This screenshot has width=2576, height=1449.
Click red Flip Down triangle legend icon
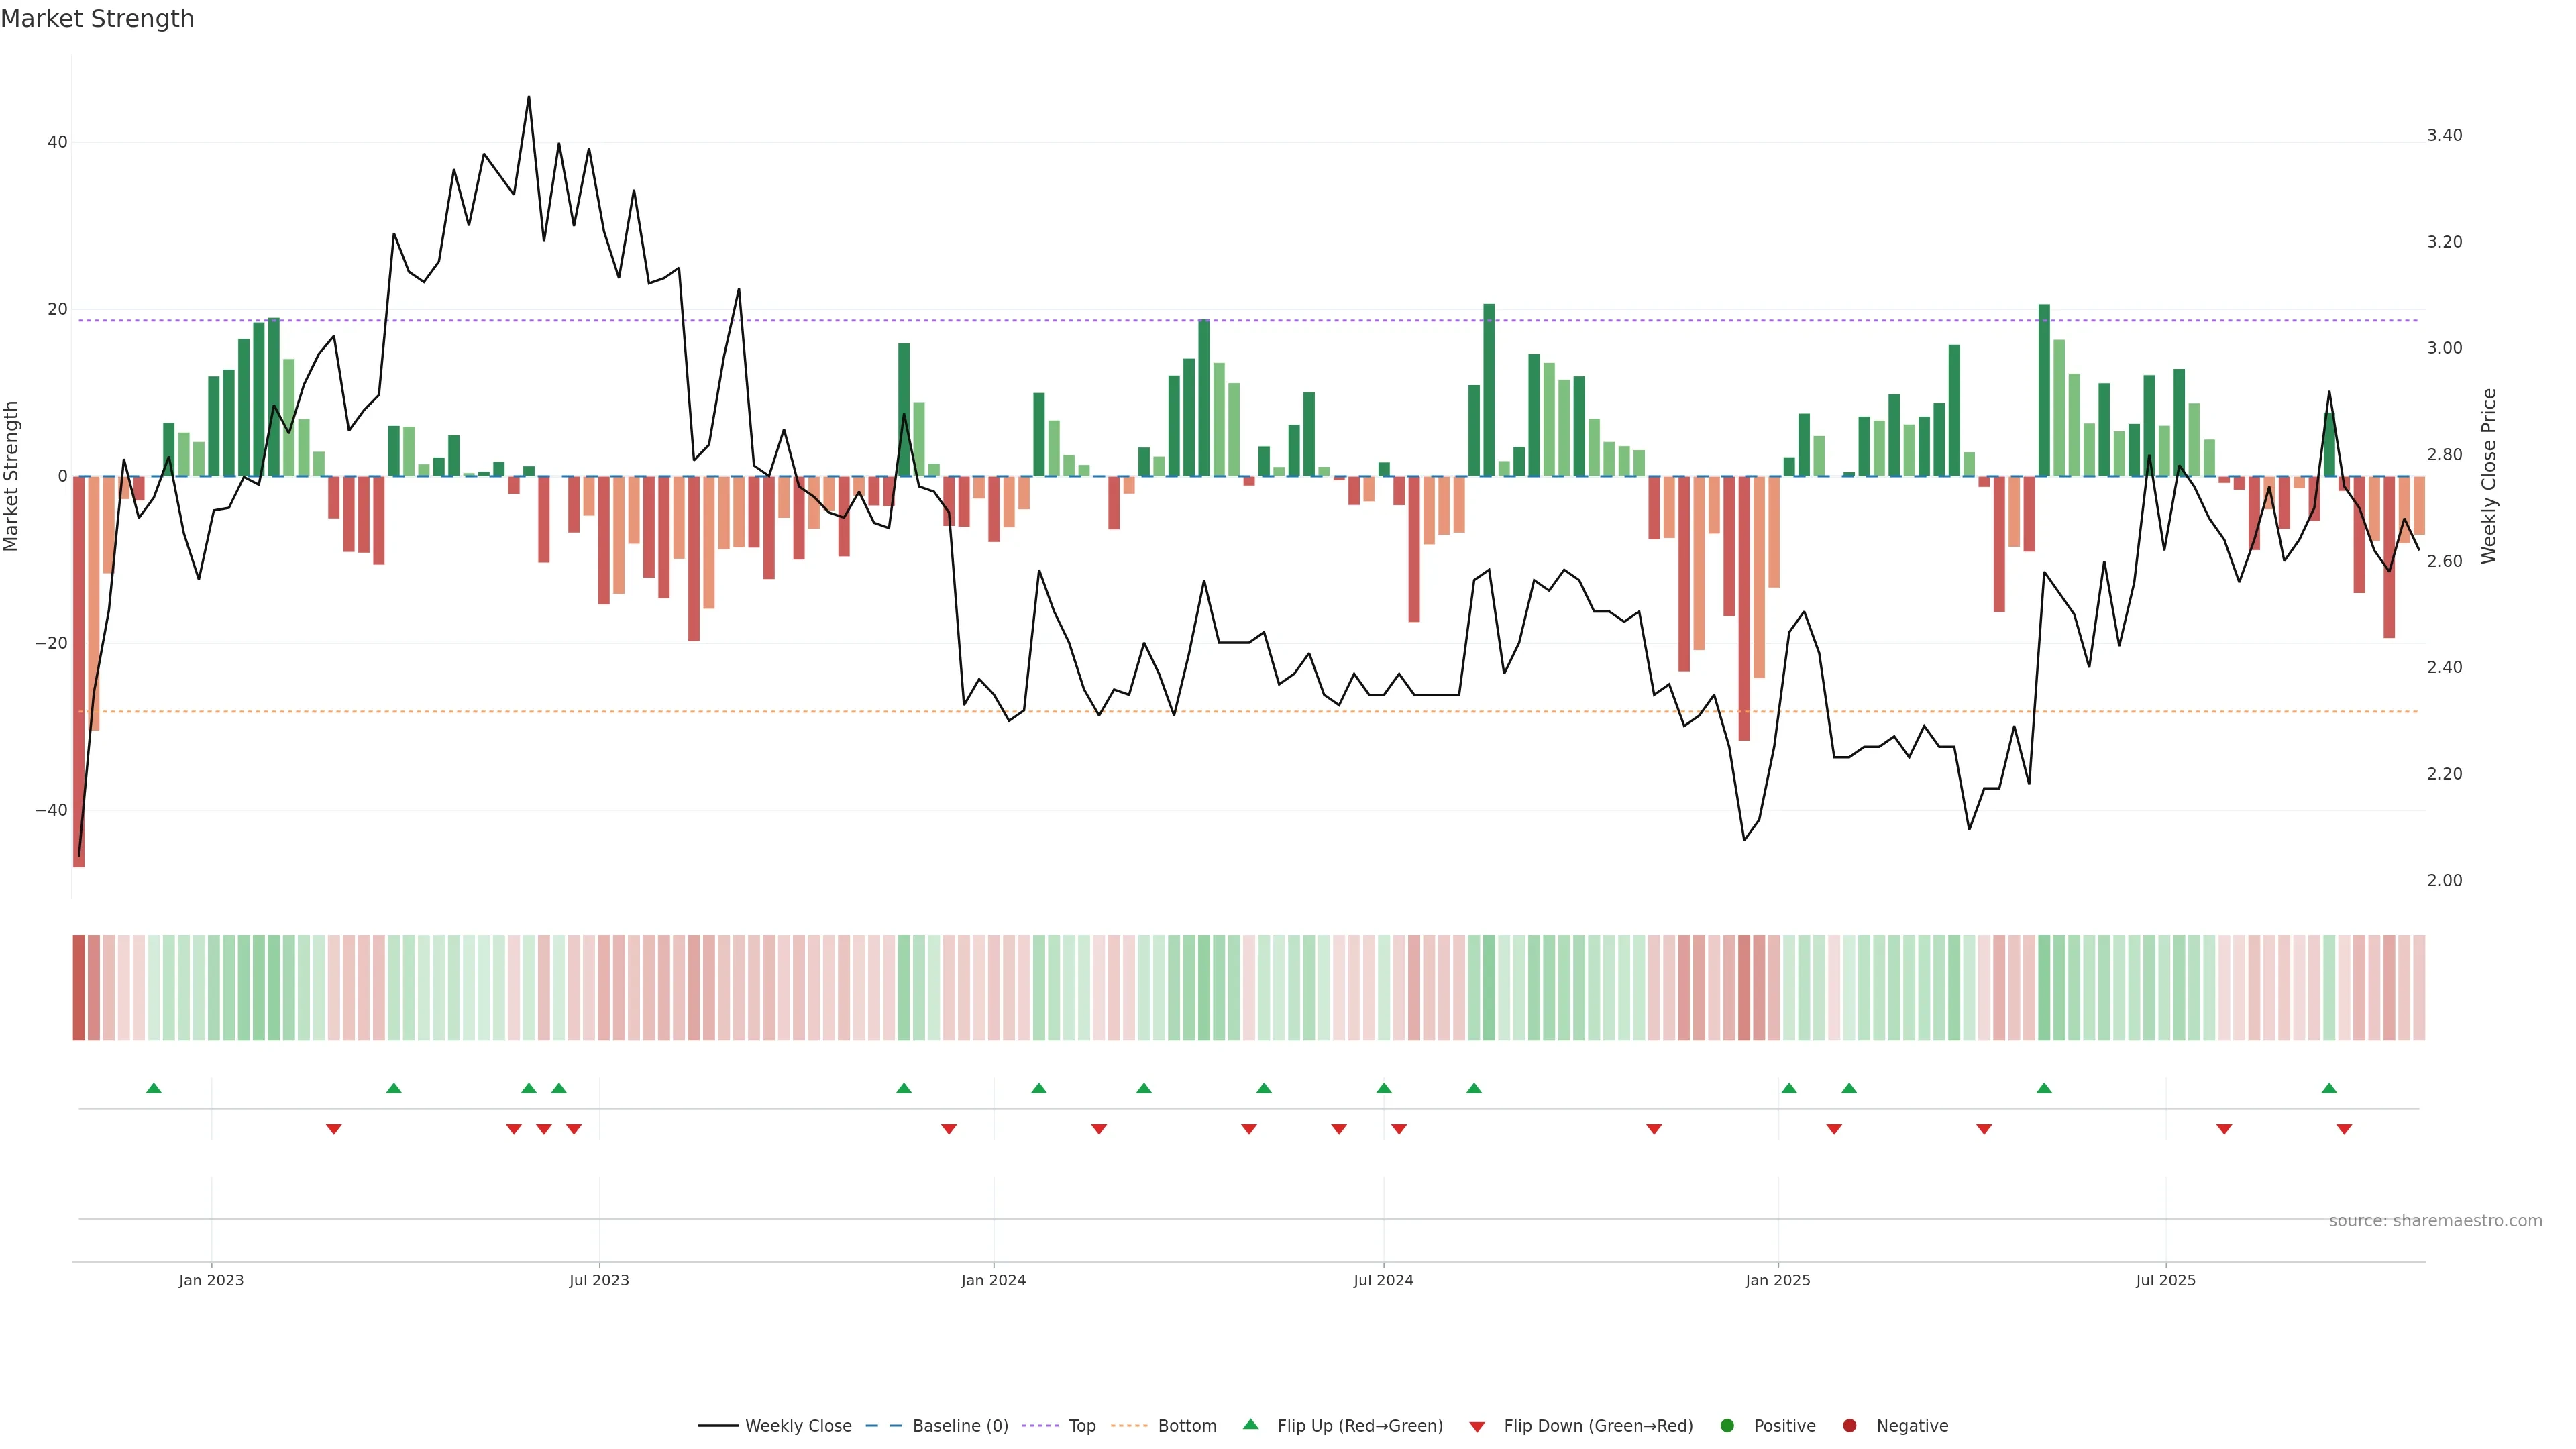pyautogui.click(x=1477, y=1426)
